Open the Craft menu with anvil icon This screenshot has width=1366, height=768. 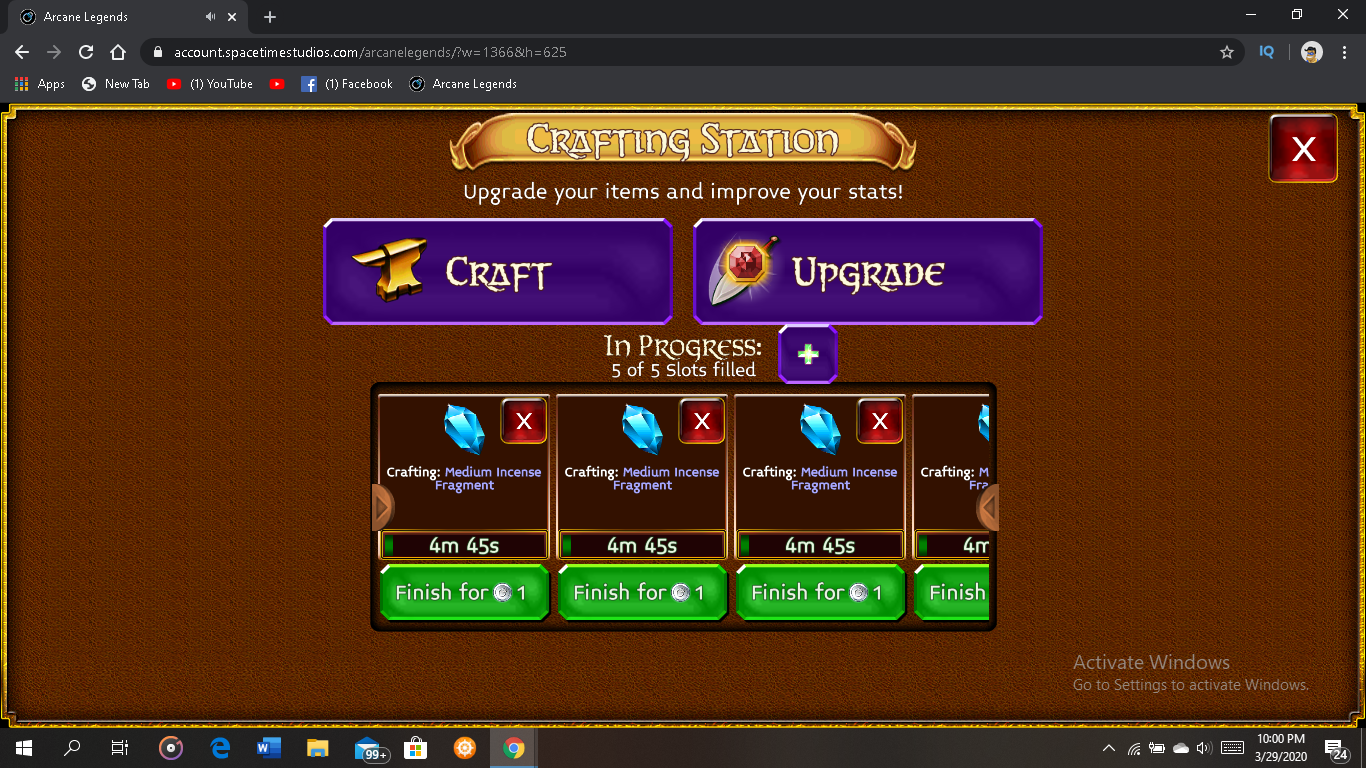tap(498, 272)
